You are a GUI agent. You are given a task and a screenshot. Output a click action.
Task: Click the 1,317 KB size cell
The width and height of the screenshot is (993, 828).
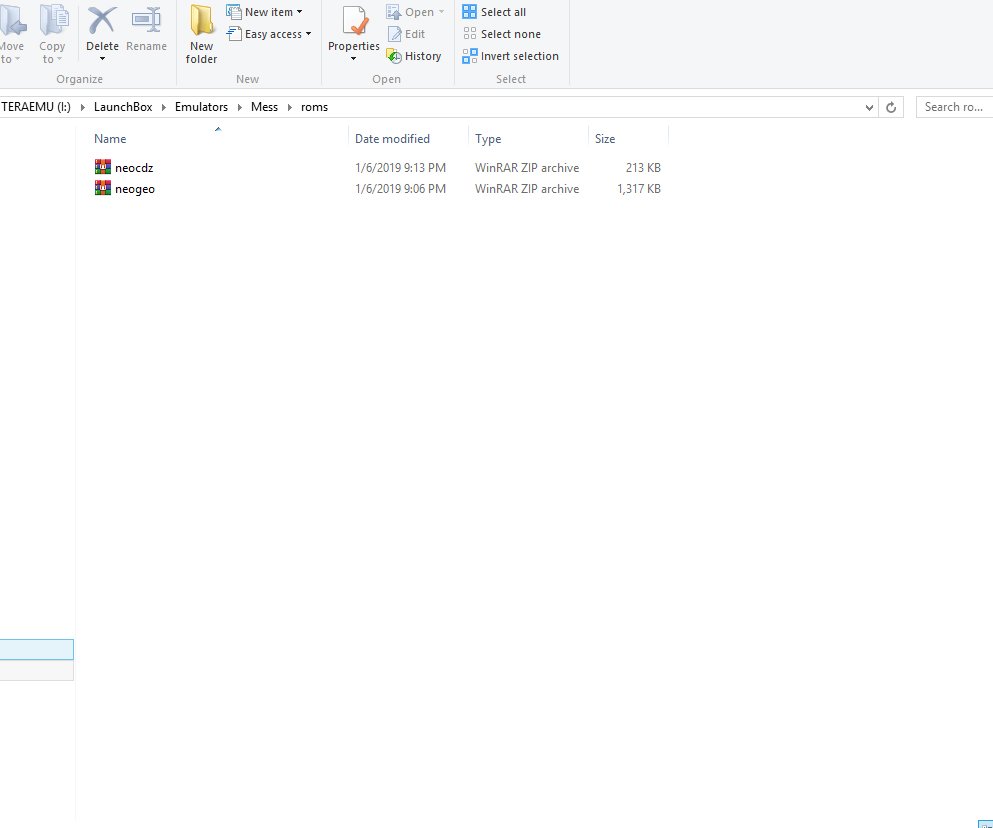pyautogui.click(x=638, y=189)
